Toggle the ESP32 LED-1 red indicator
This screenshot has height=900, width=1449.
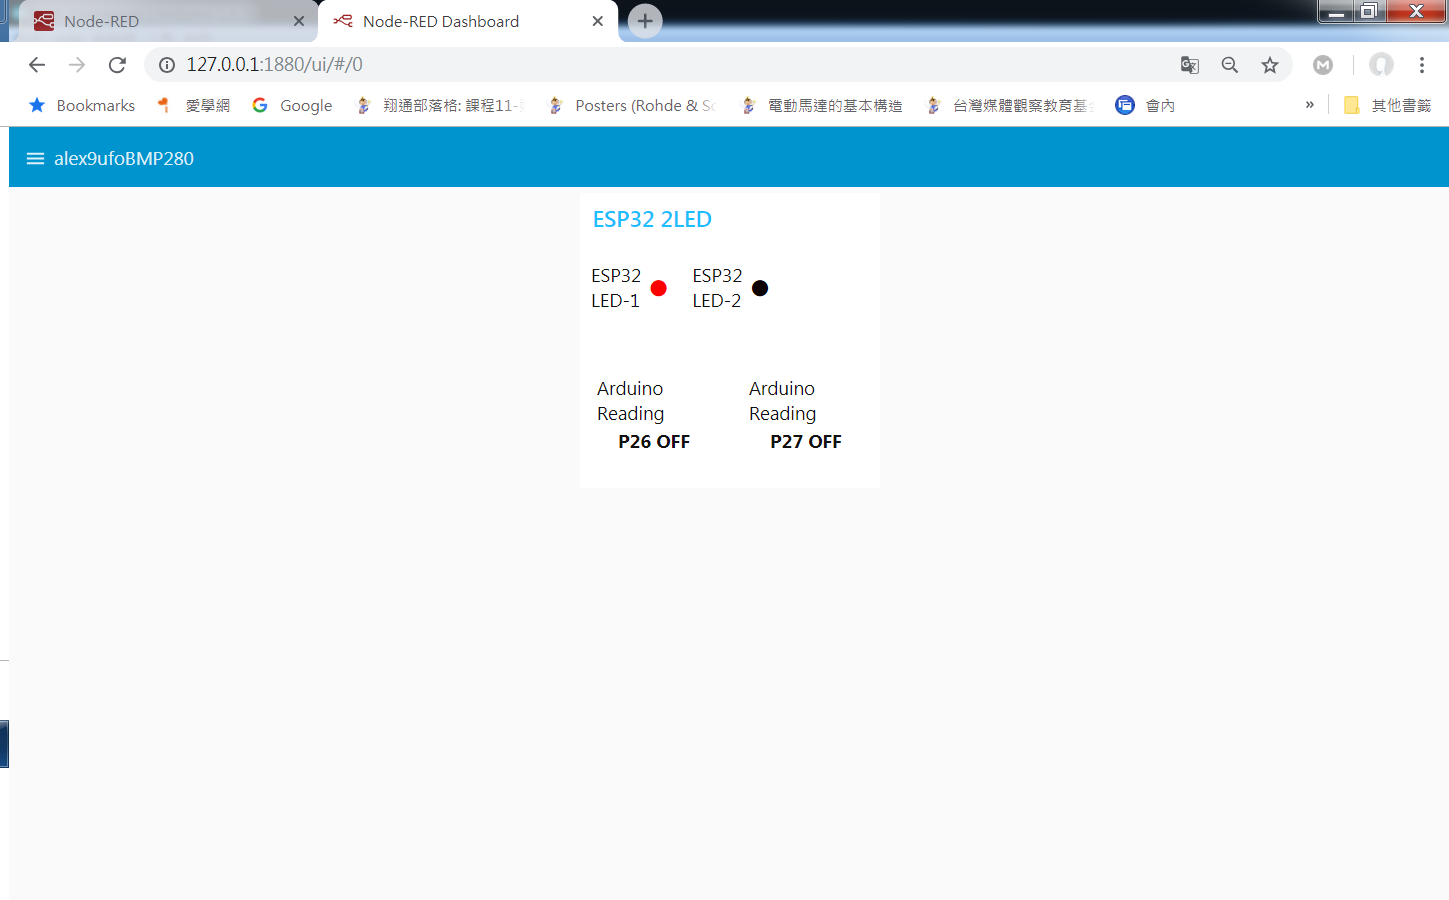(x=658, y=287)
